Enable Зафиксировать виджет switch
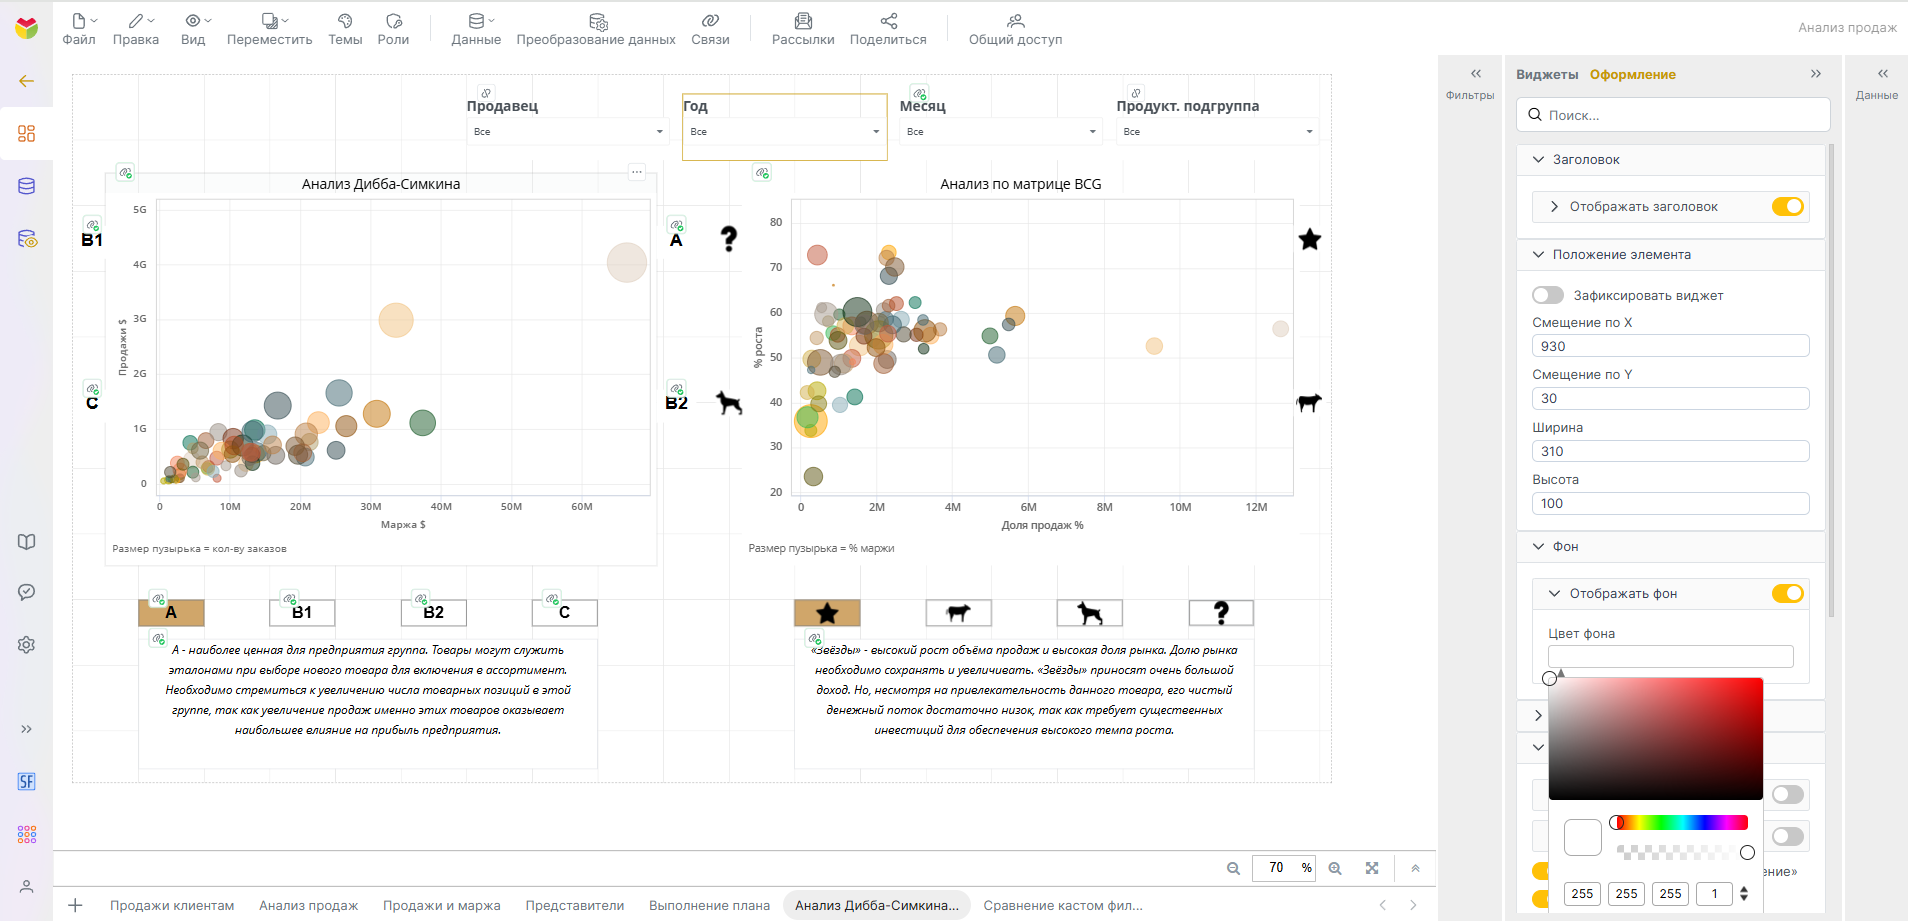This screenshot has height=921, width=1908. 1548,295
